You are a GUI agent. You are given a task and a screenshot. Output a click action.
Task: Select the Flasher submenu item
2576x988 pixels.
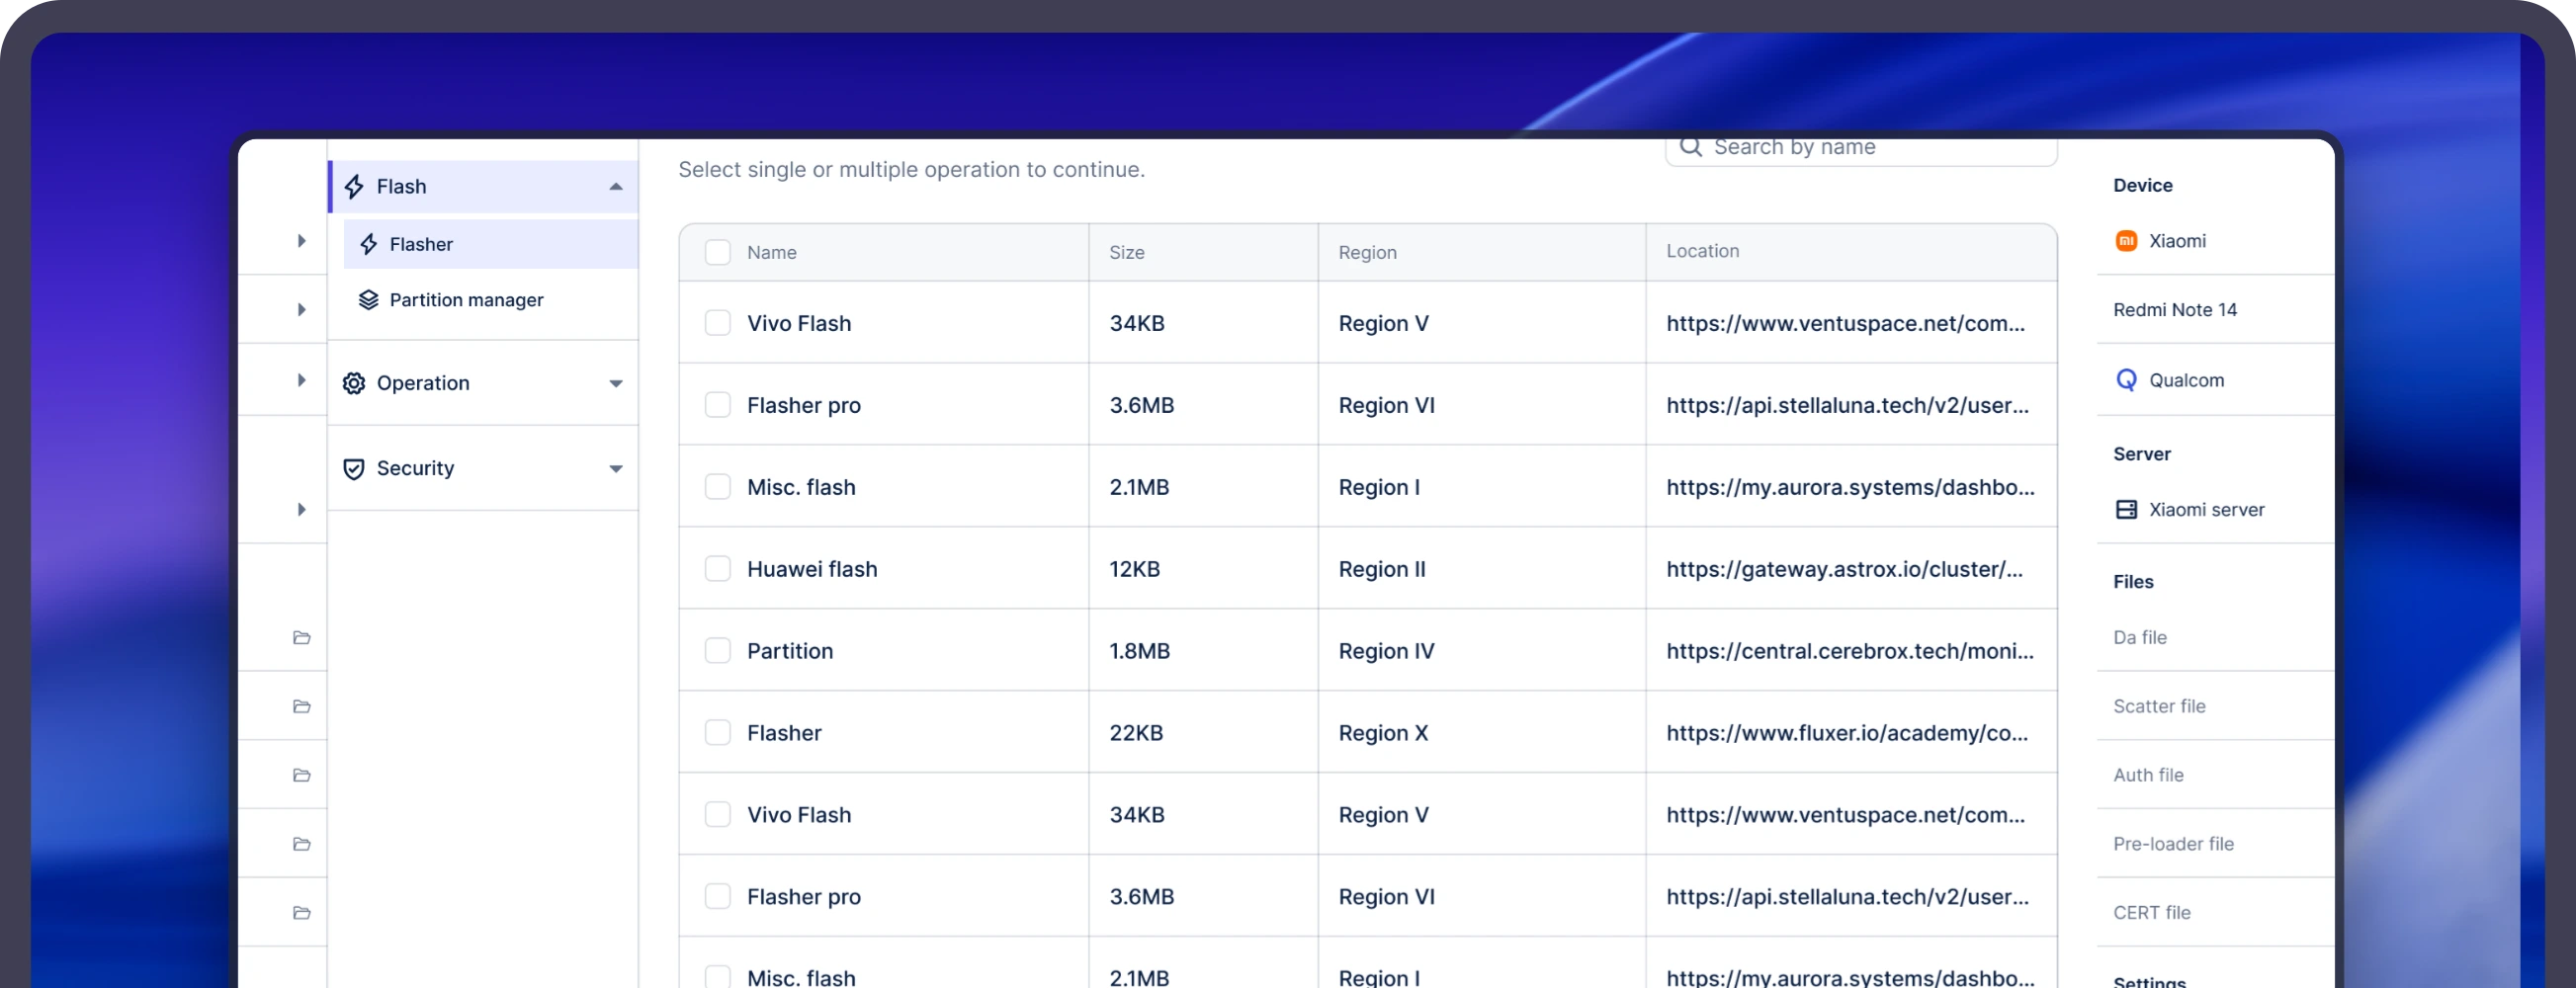(491, 244)
